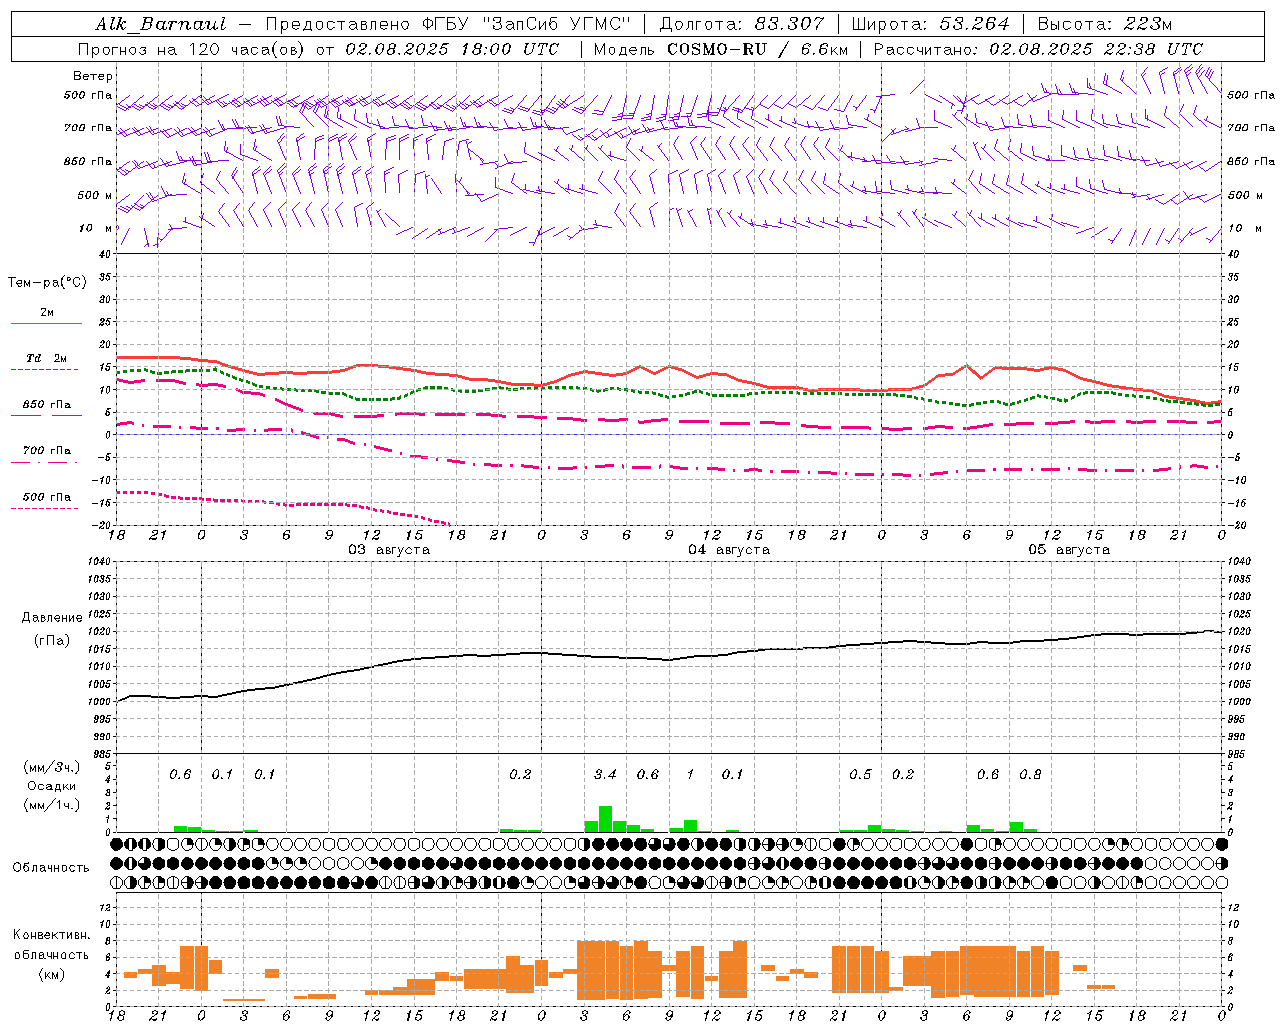Click the elevation text "Высота: 223м"

(x=1105, y=24)
